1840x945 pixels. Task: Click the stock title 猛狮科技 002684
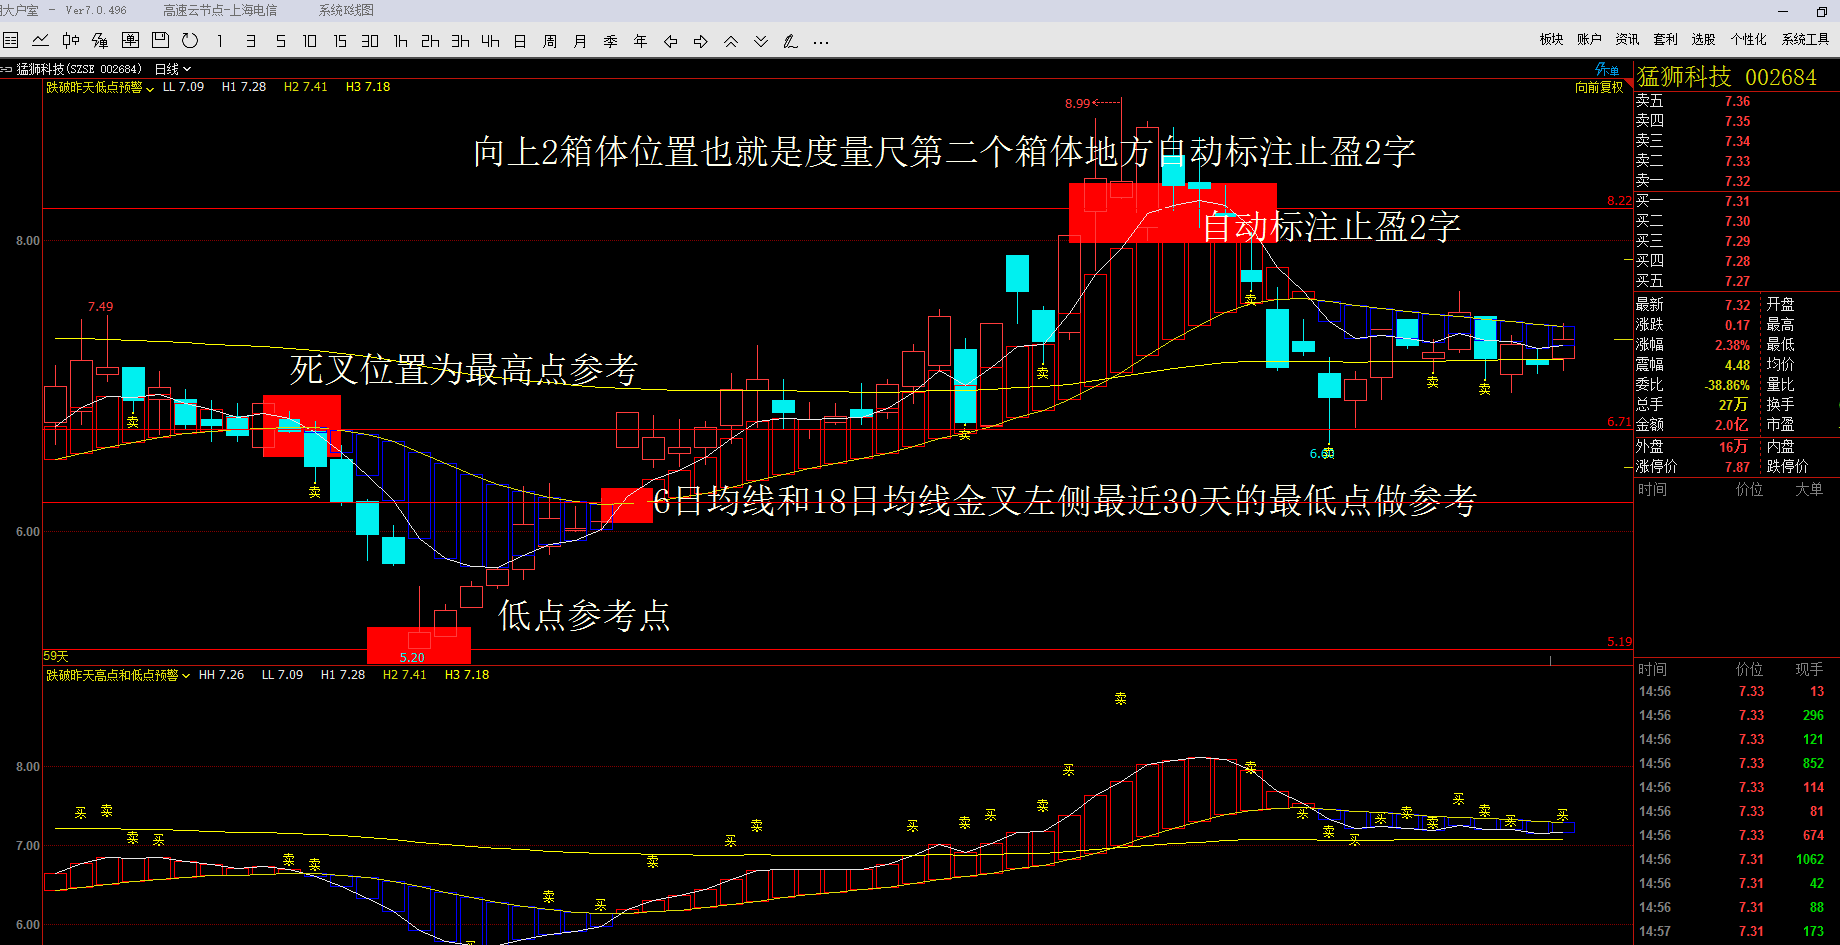(x=1727, y=77)
